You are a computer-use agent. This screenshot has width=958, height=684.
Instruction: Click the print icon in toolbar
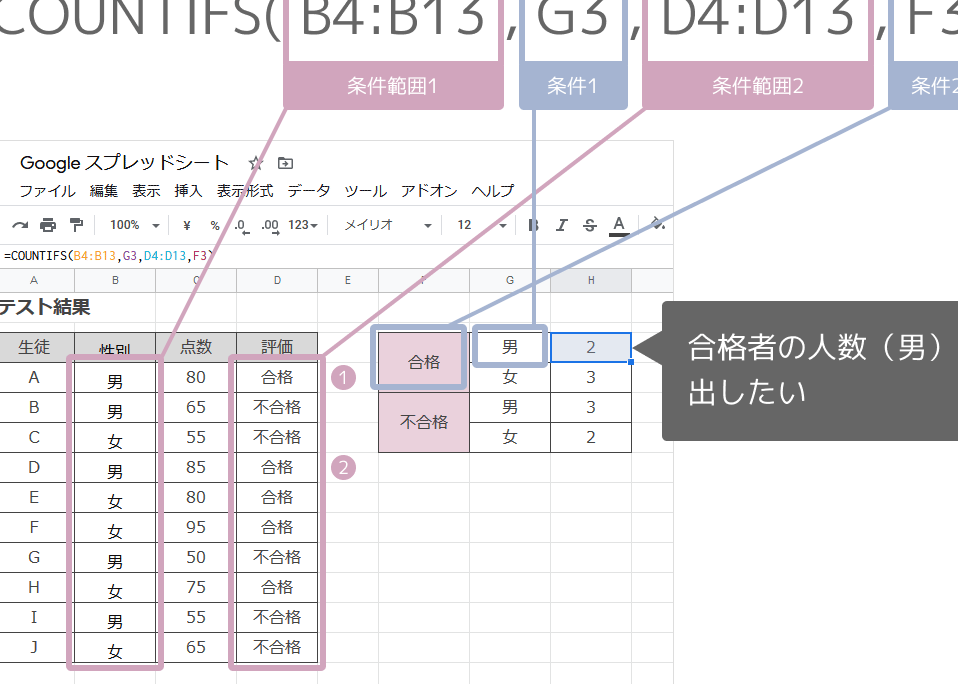coord(48,225)
